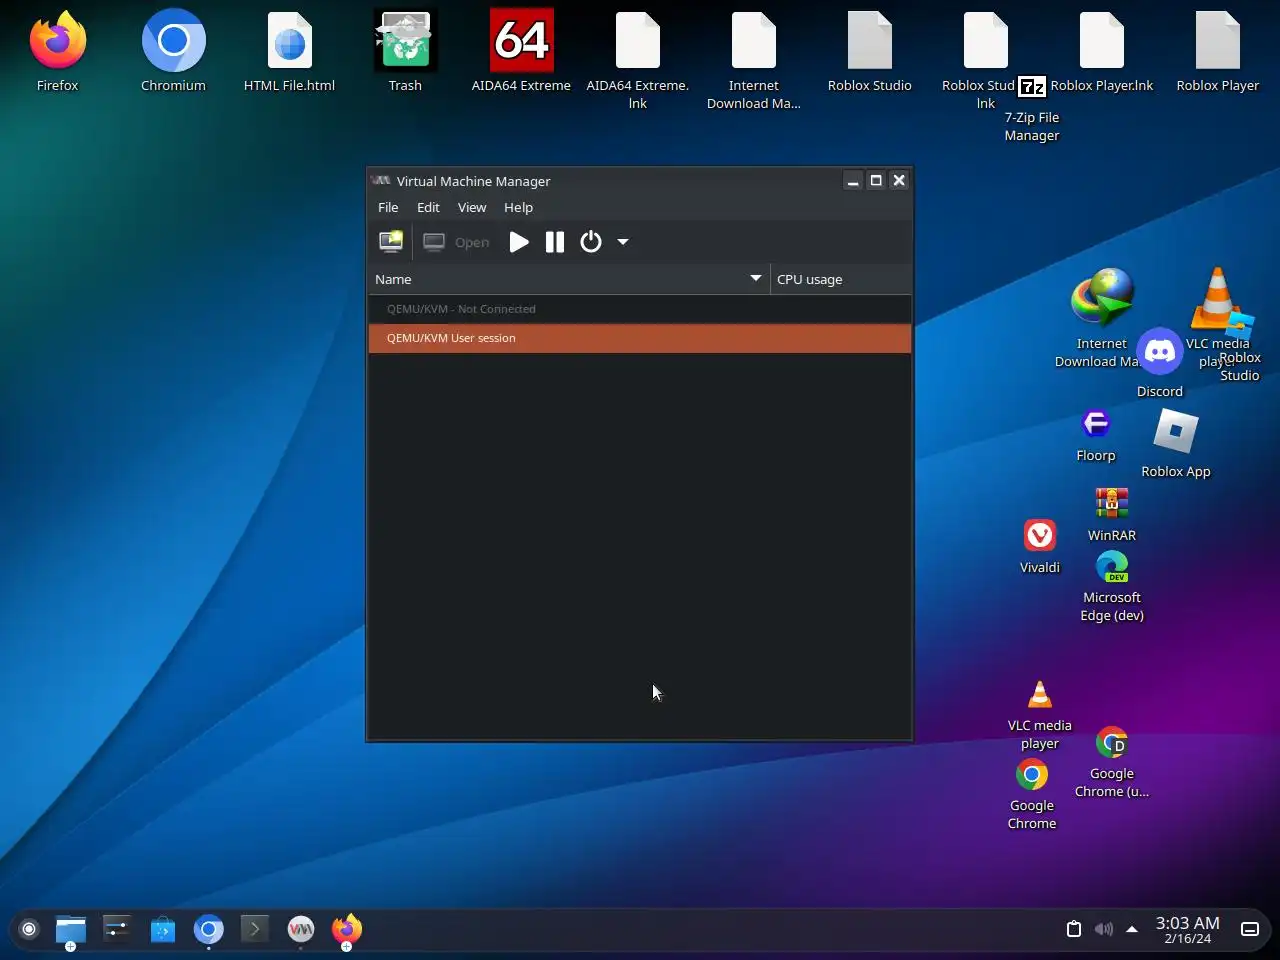Viewport: 1280px width, 960px height.
Task: Open the application launcher in the taskbar
Action: point(29,929)
